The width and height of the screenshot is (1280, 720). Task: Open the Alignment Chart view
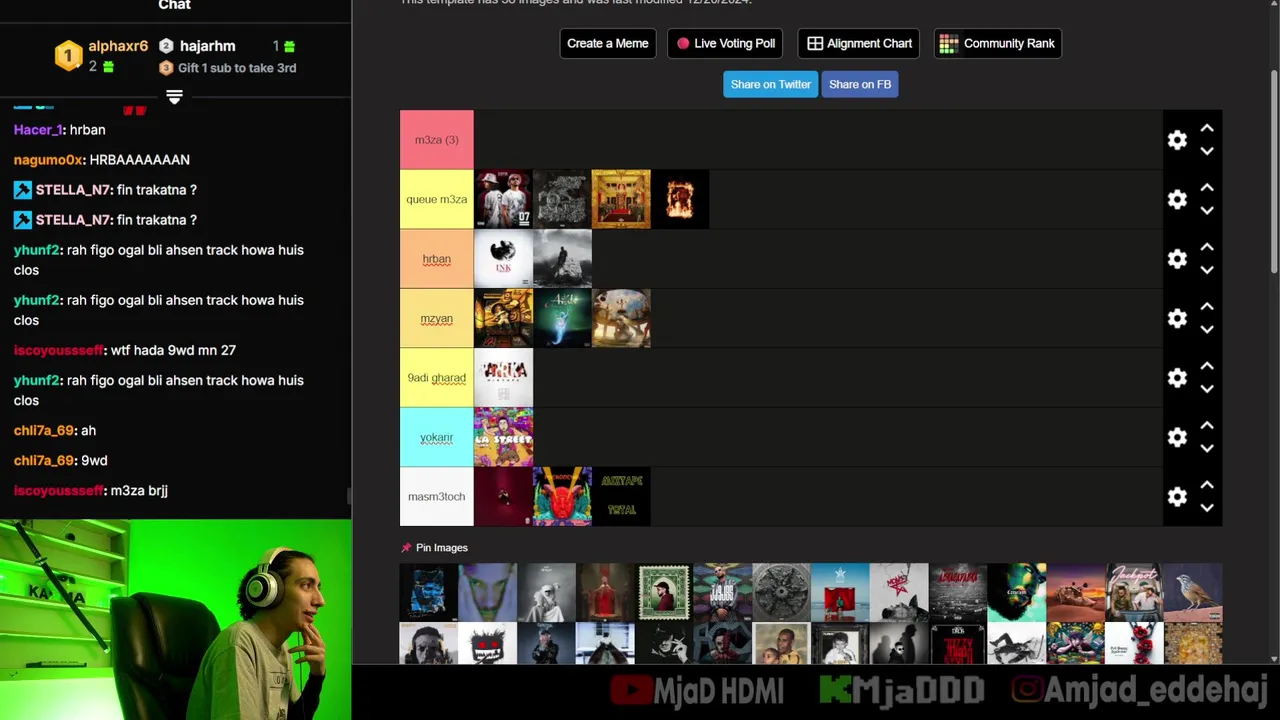coord(859,43)
